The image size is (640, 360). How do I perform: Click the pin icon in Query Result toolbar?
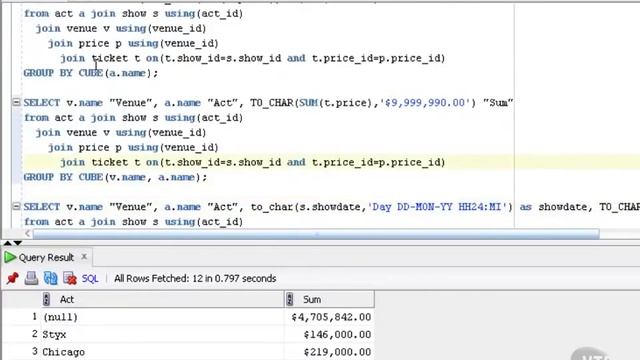point(12,278)
